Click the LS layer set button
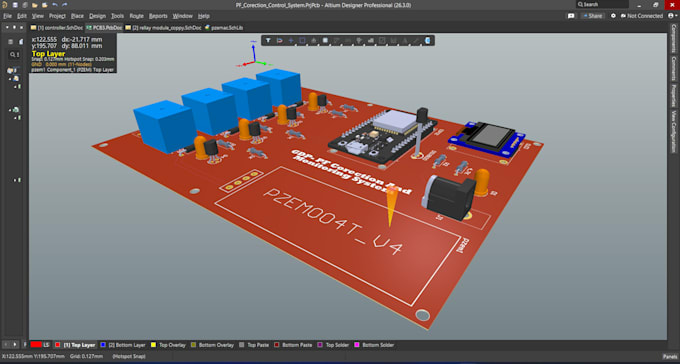The height and width of the screenshot is (364, 680). (40, 345)
